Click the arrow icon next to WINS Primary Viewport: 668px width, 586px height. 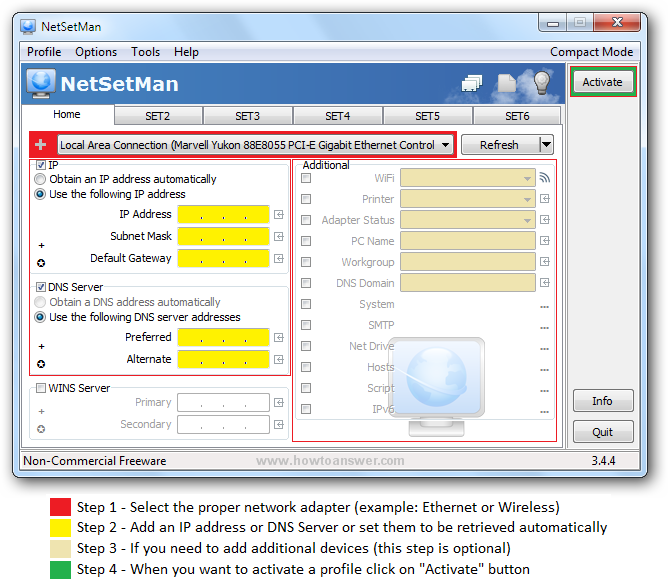pos(279,402)
